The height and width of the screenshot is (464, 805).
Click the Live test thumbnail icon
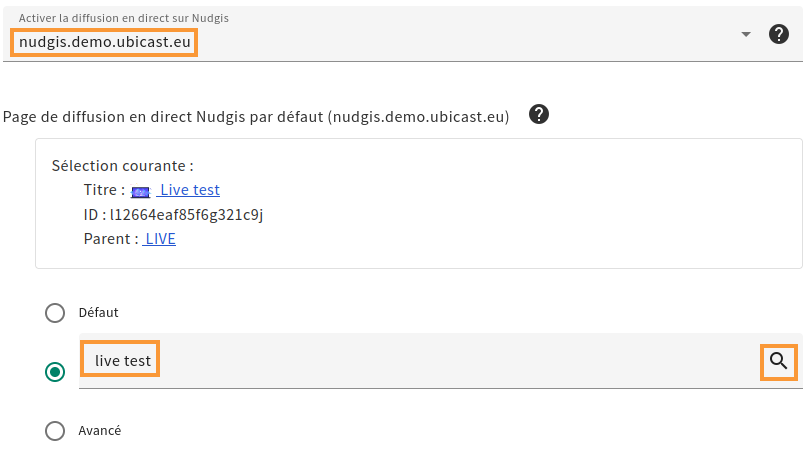pos(140,191)
